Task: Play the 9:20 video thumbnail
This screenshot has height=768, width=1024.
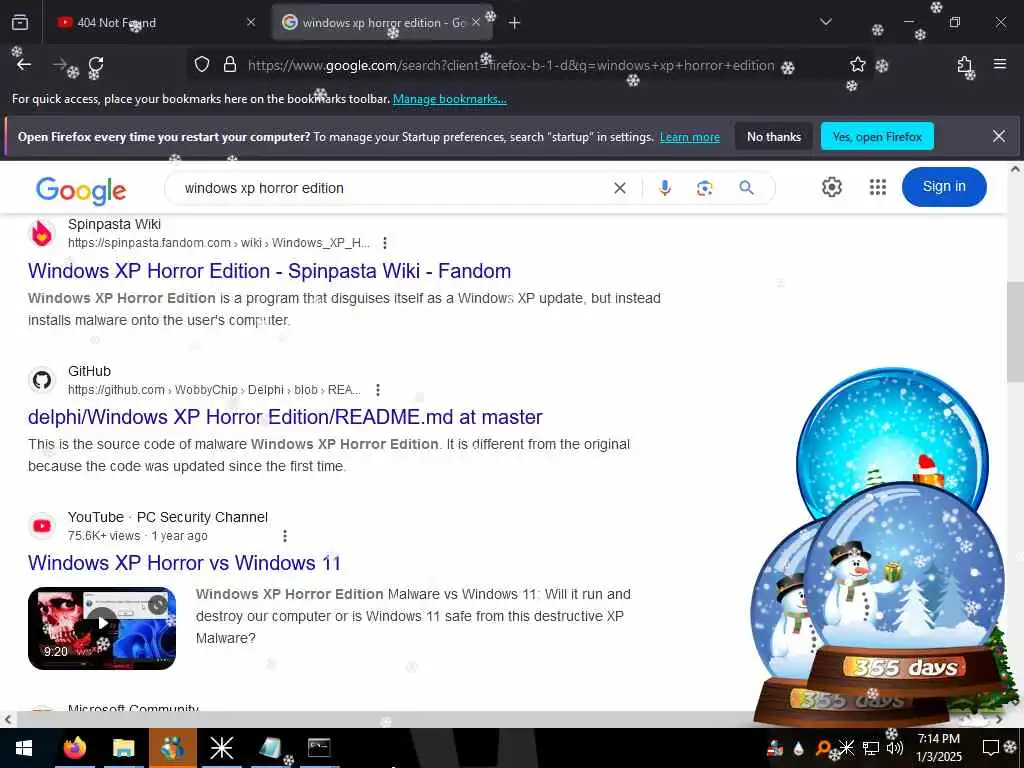Action: tap(102, 628)
